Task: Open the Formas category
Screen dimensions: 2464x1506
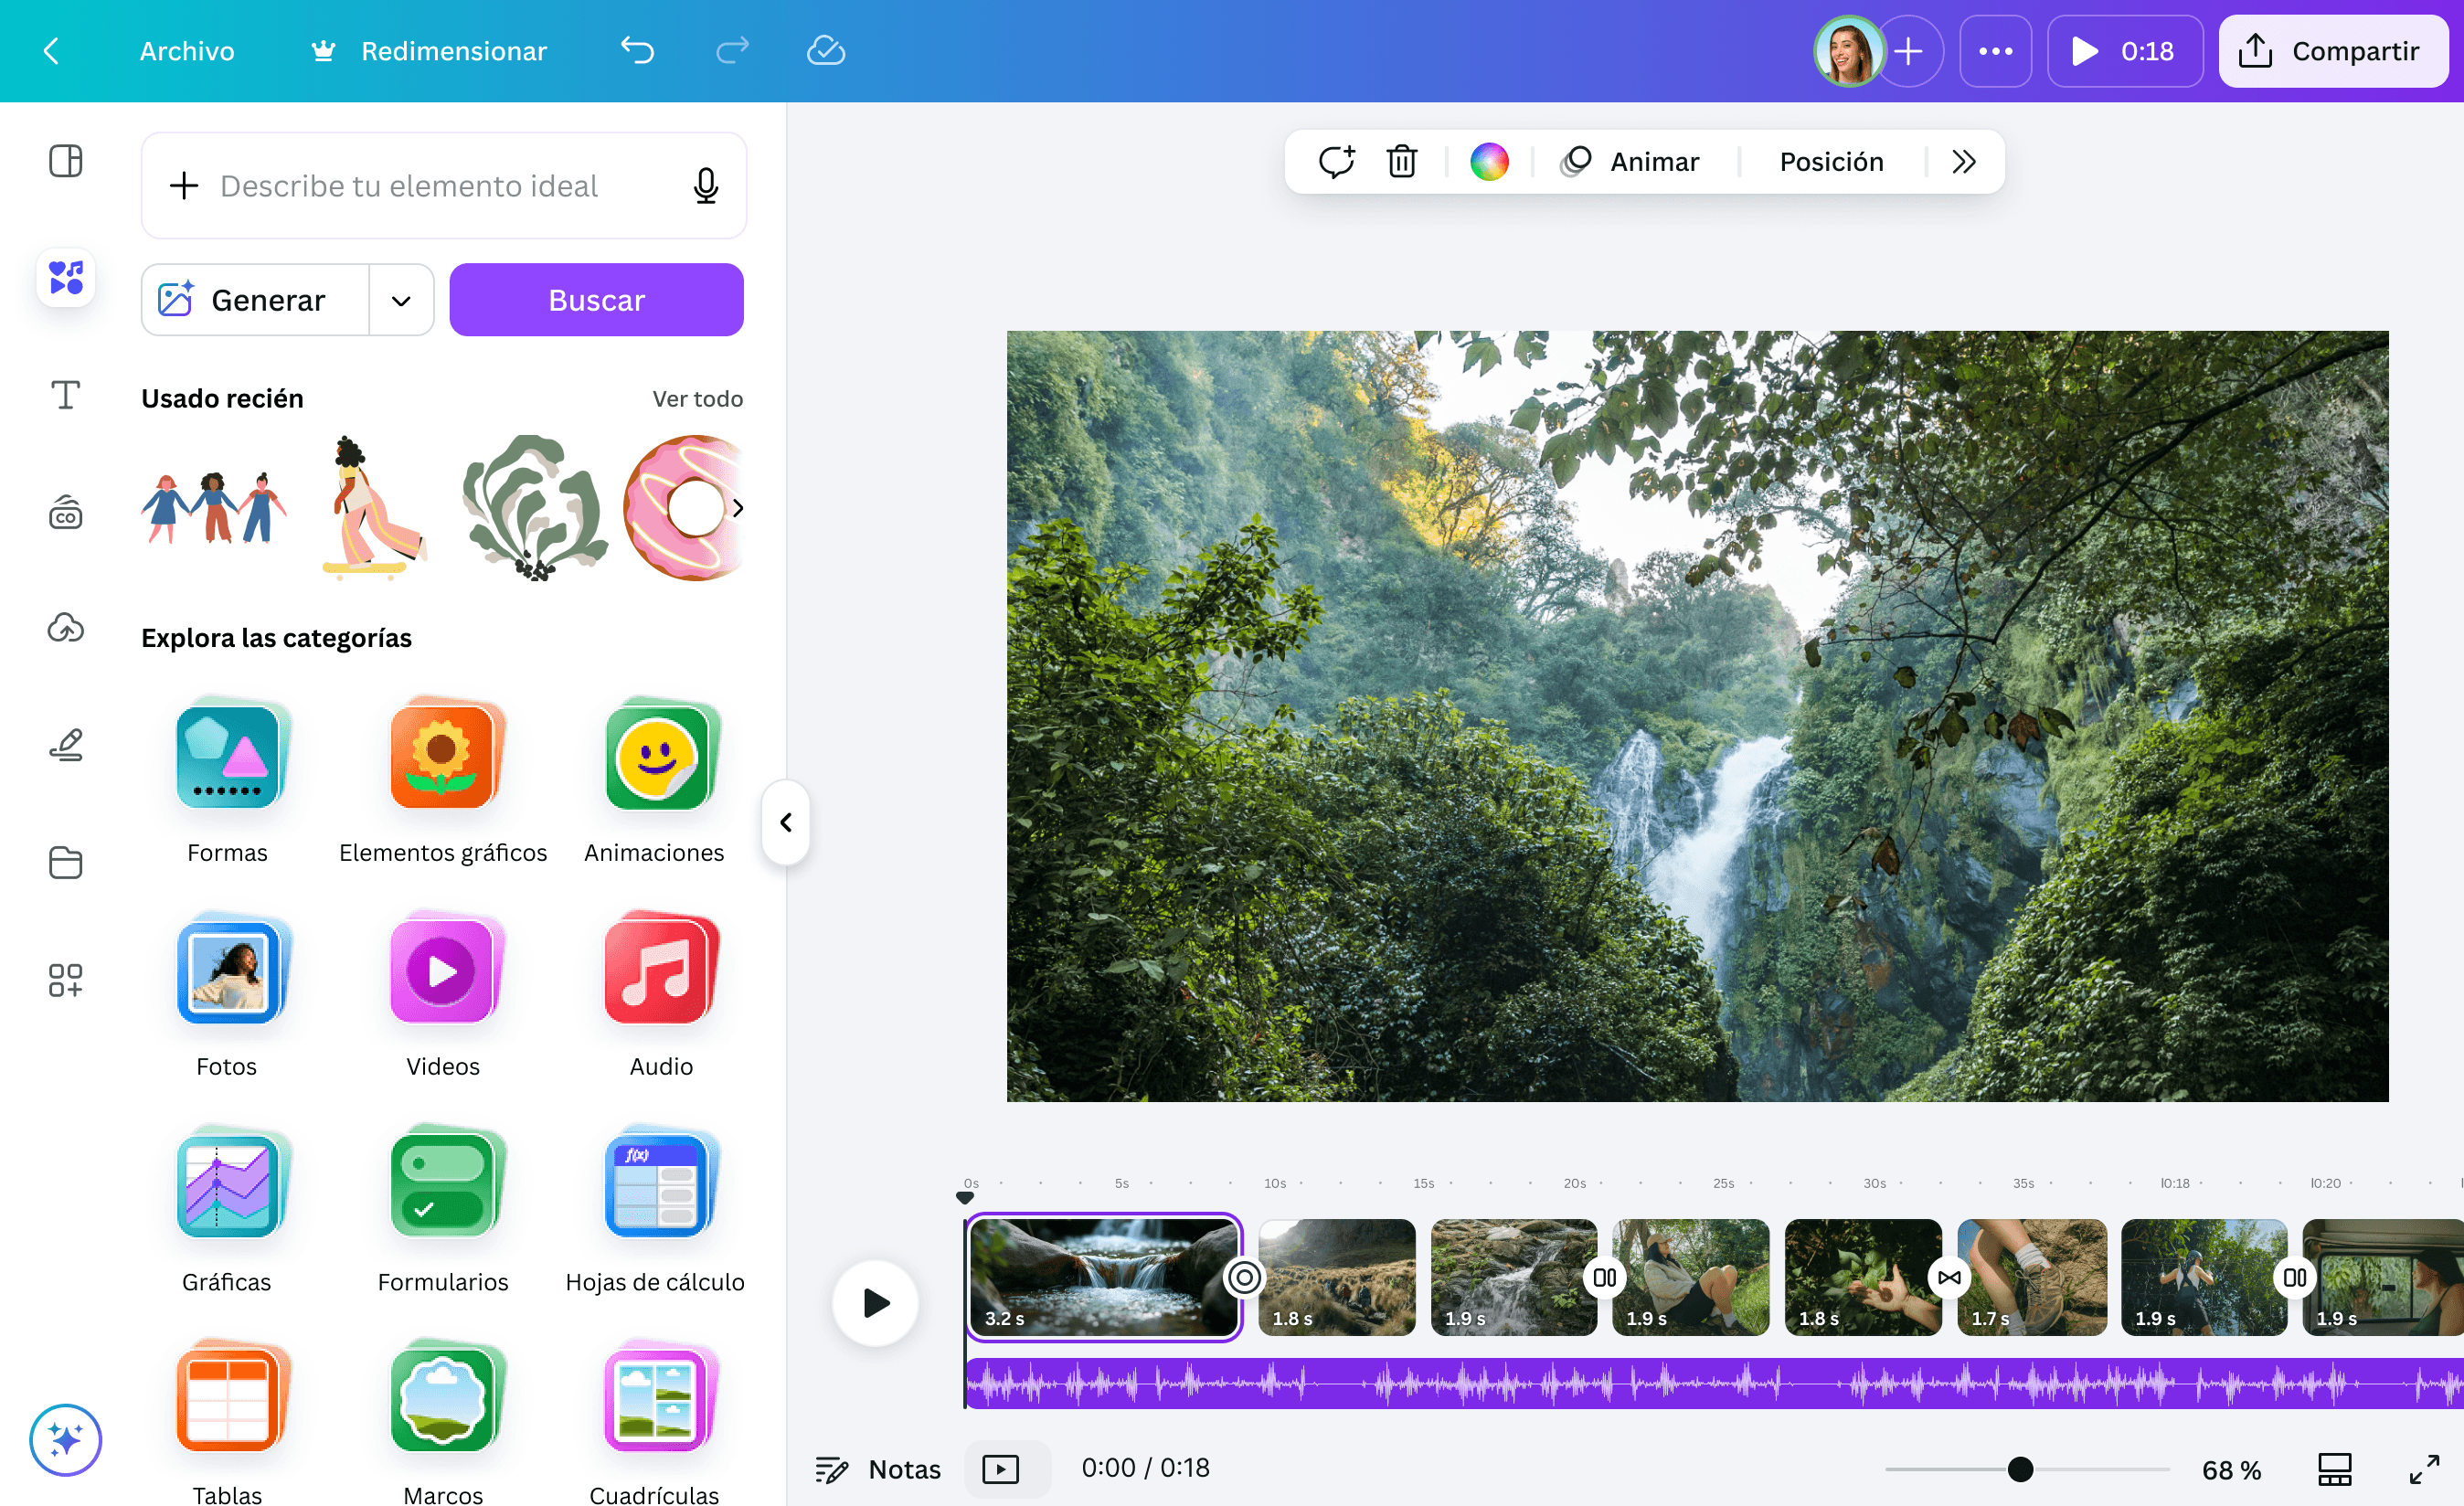Action: 228,780
